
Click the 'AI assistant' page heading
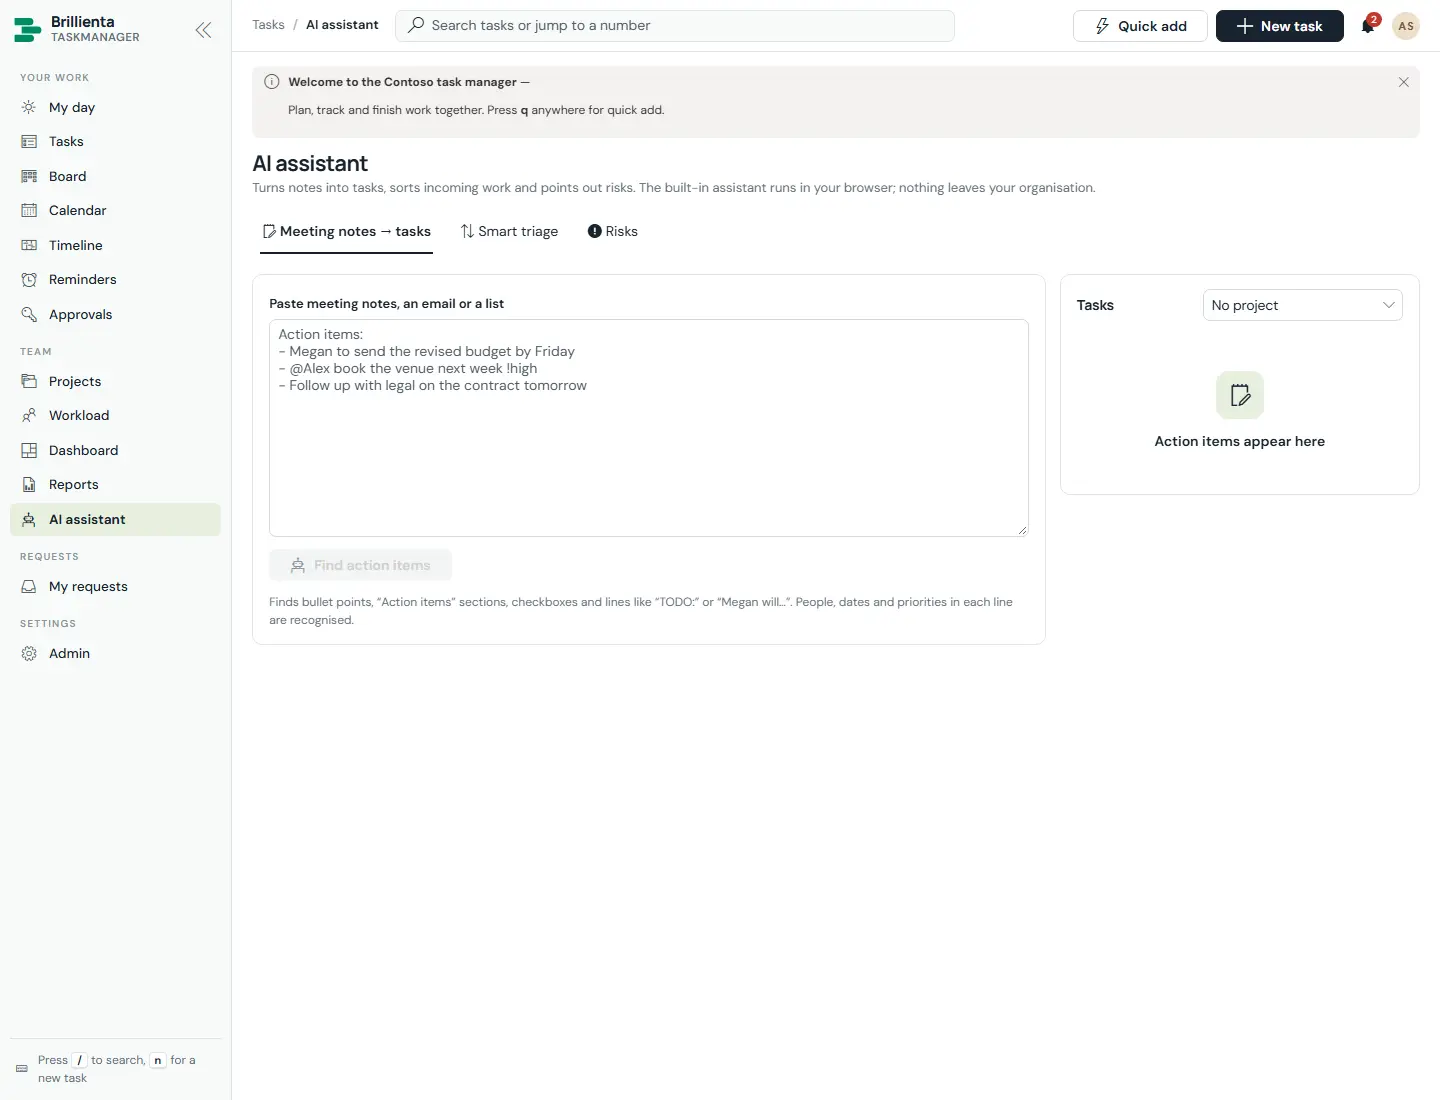click(x=310, y=164)
